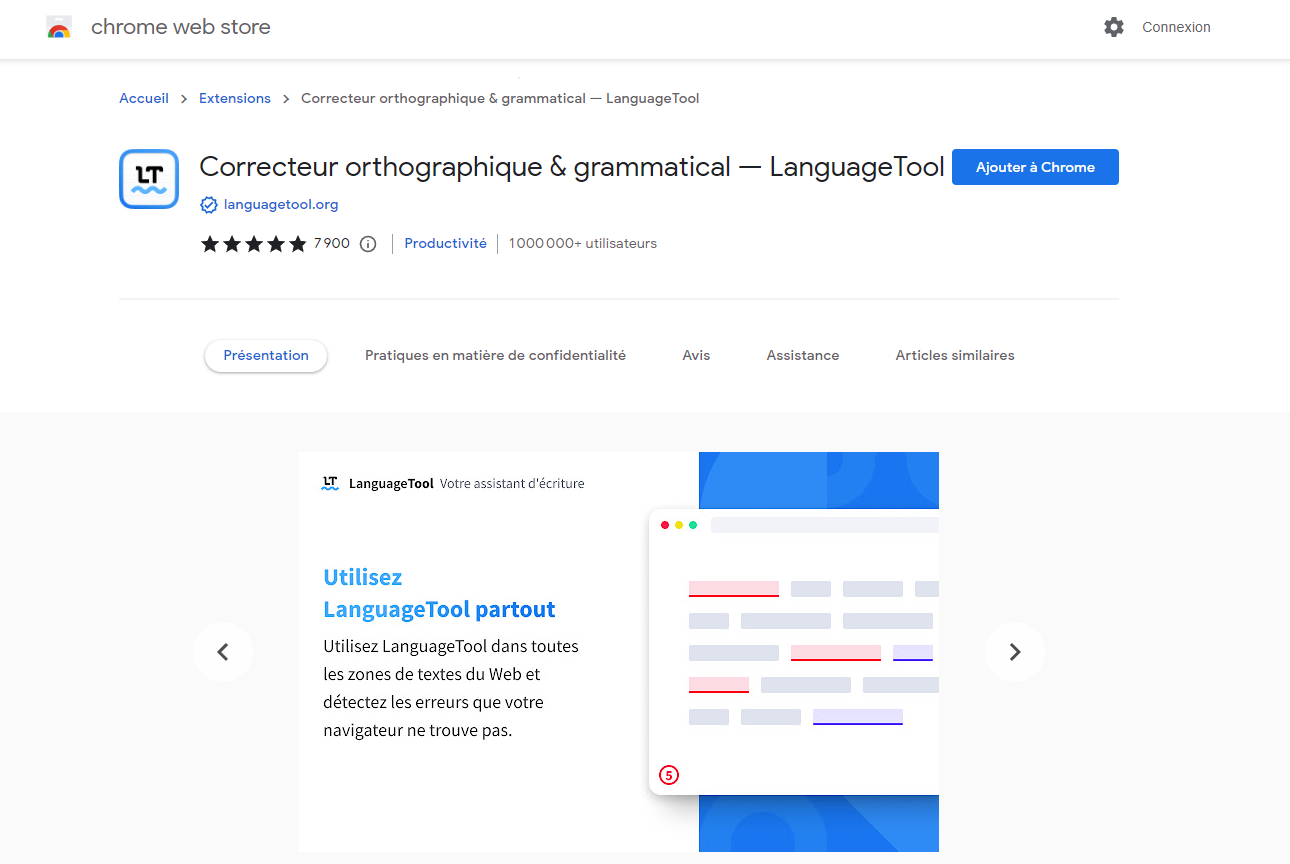This screenshot has height=864, width=1290.
Task: Visit the languagetool.org publisher link
Action: point(281,204)
